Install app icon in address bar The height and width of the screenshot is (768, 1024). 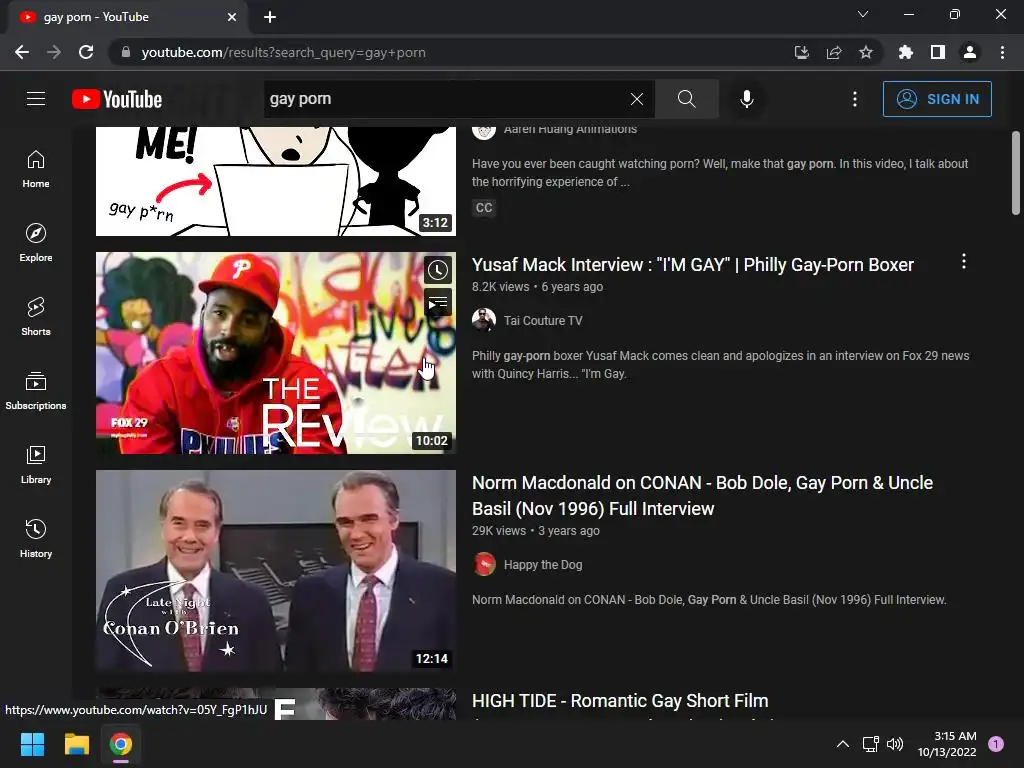[801, 52]
